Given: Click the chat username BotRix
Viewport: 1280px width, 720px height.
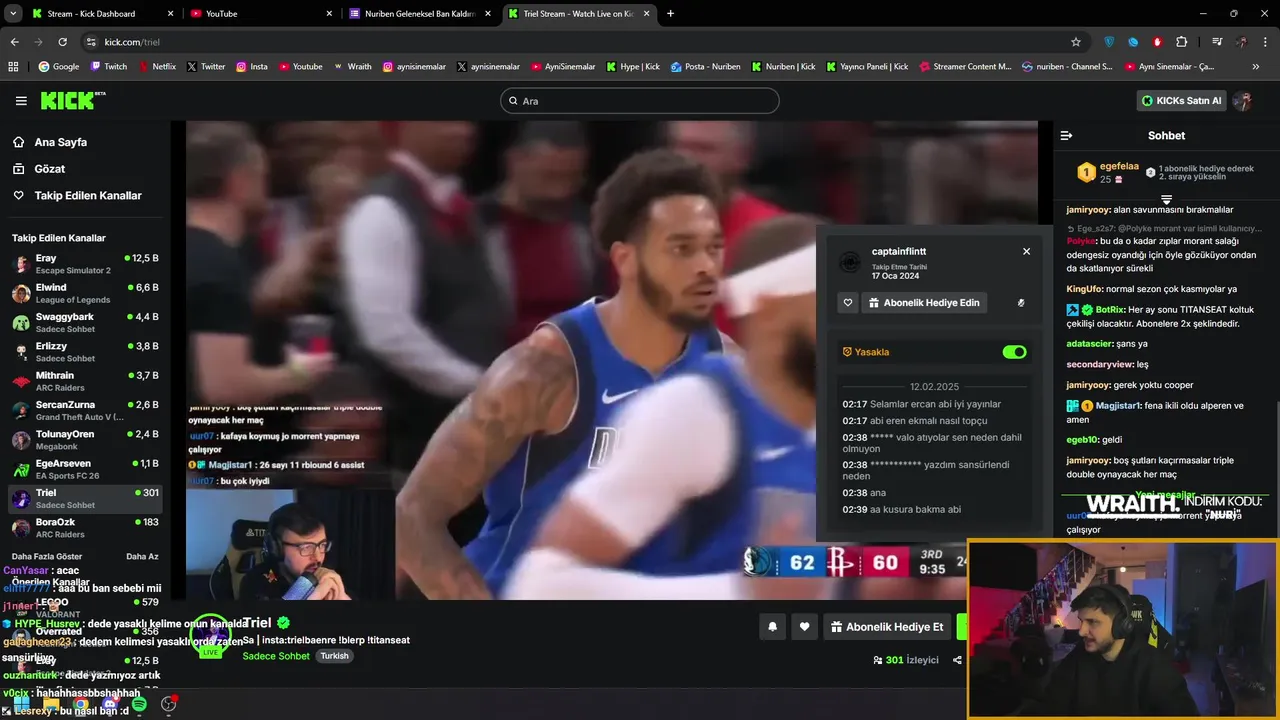Looking at the screenshot, I should click(1109, 310).
